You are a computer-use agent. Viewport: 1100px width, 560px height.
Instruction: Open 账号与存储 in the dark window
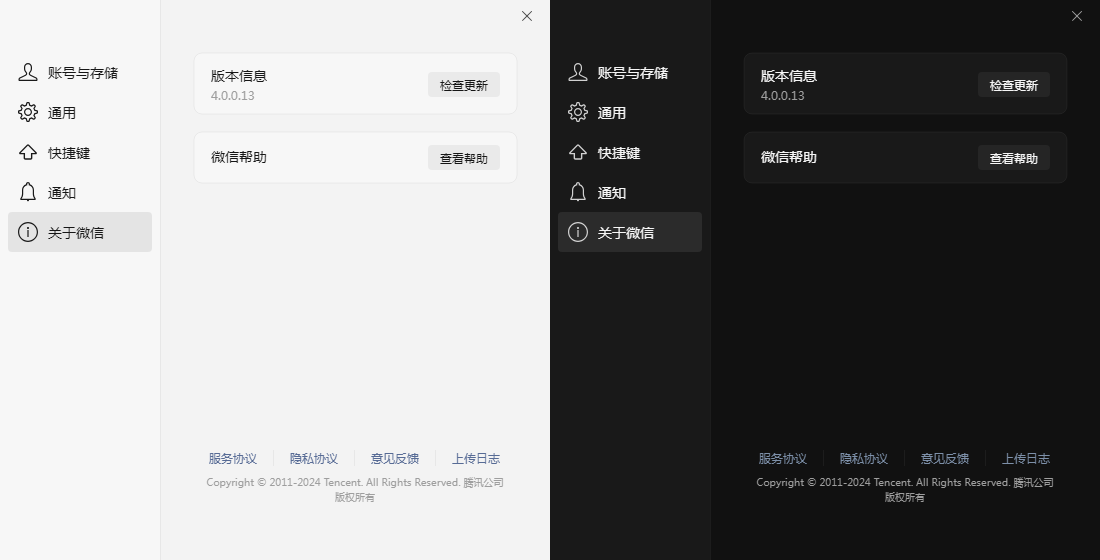(x=630, y=72)
